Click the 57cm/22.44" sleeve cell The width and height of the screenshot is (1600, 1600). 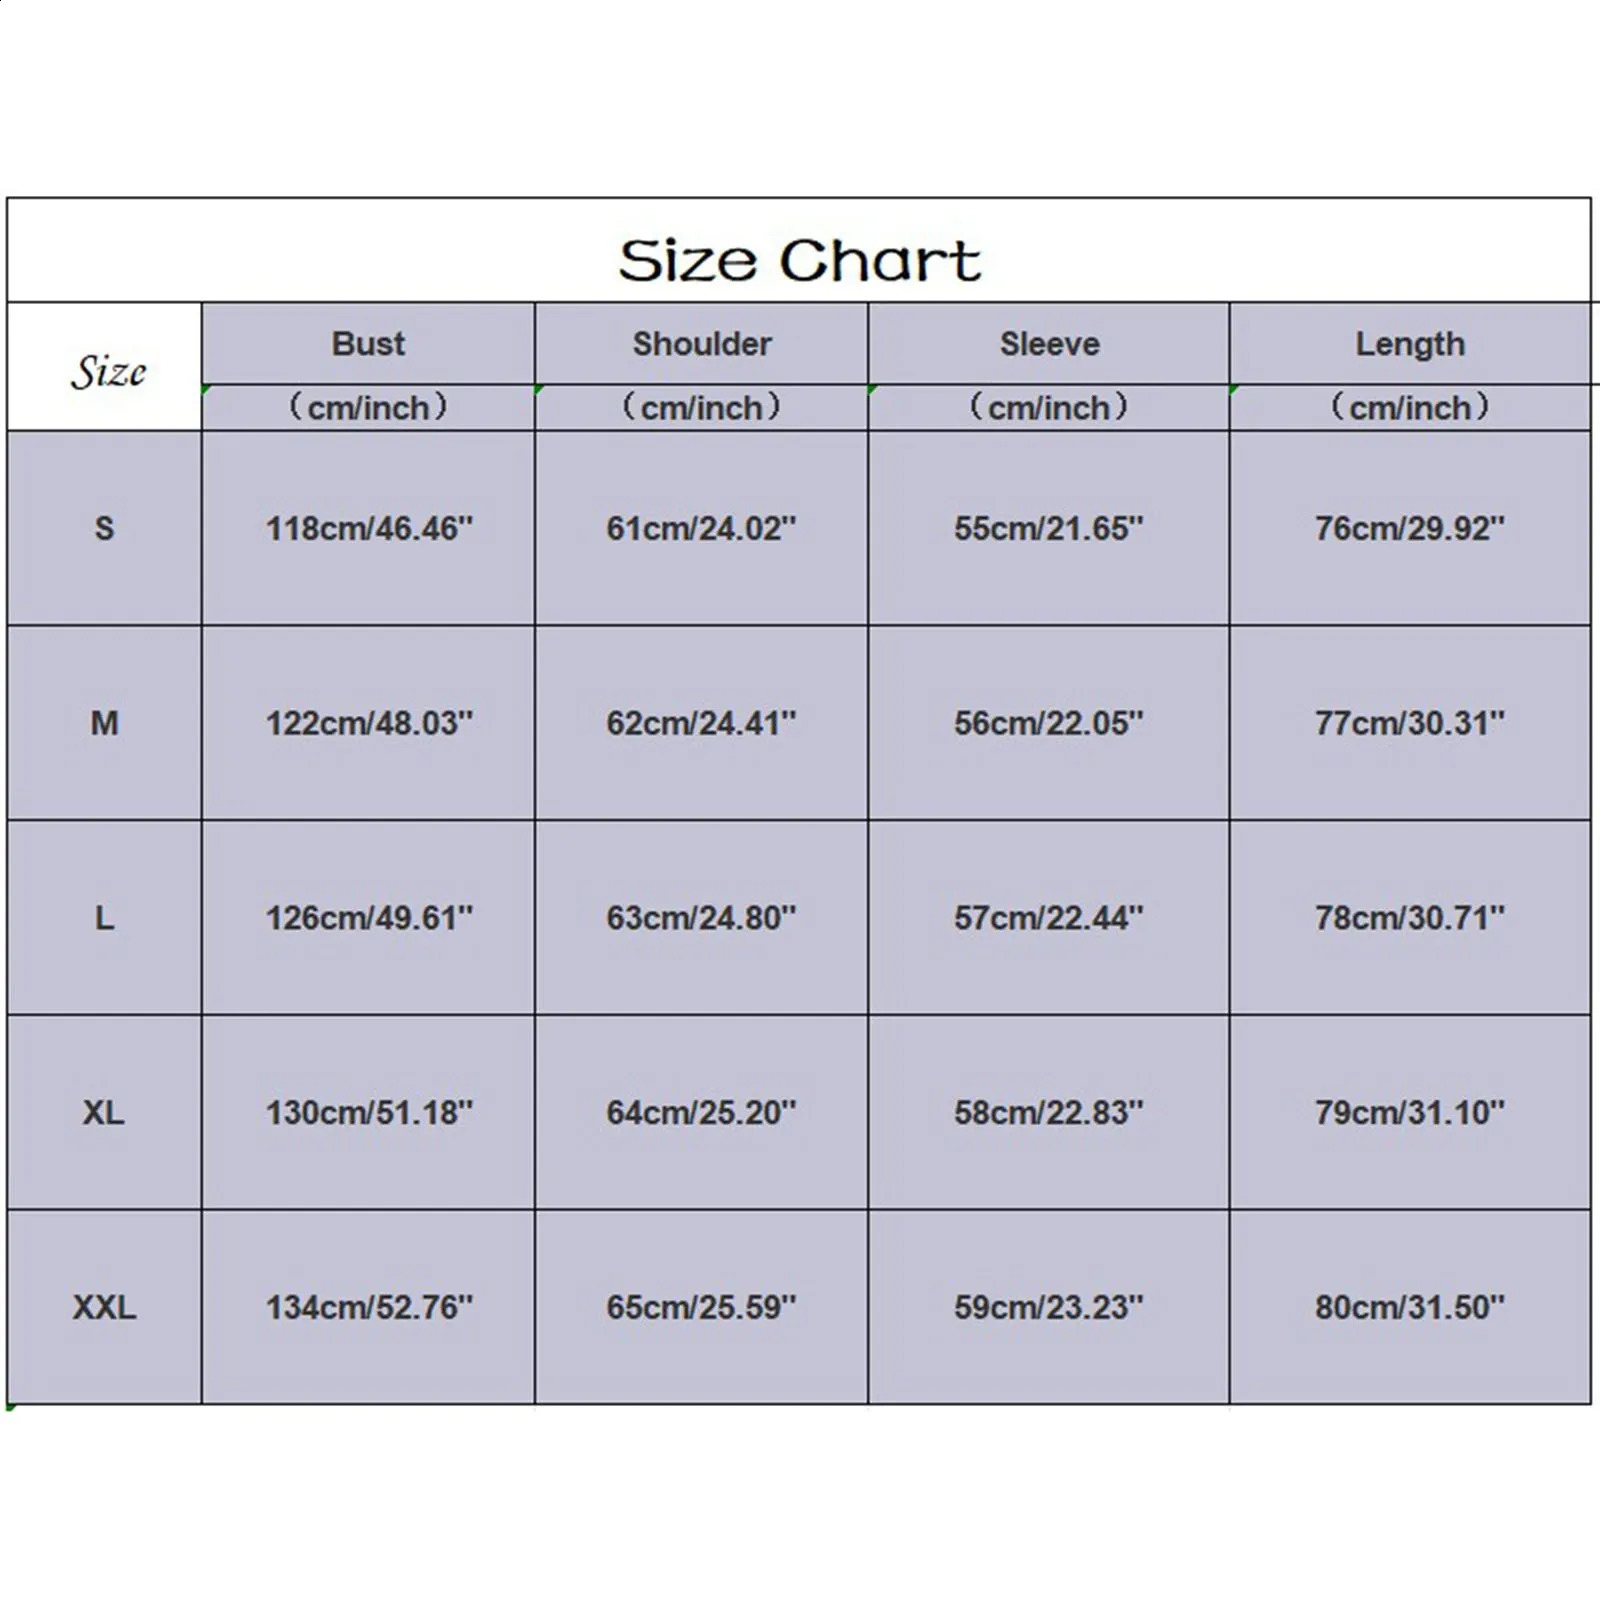[1049, 918]
